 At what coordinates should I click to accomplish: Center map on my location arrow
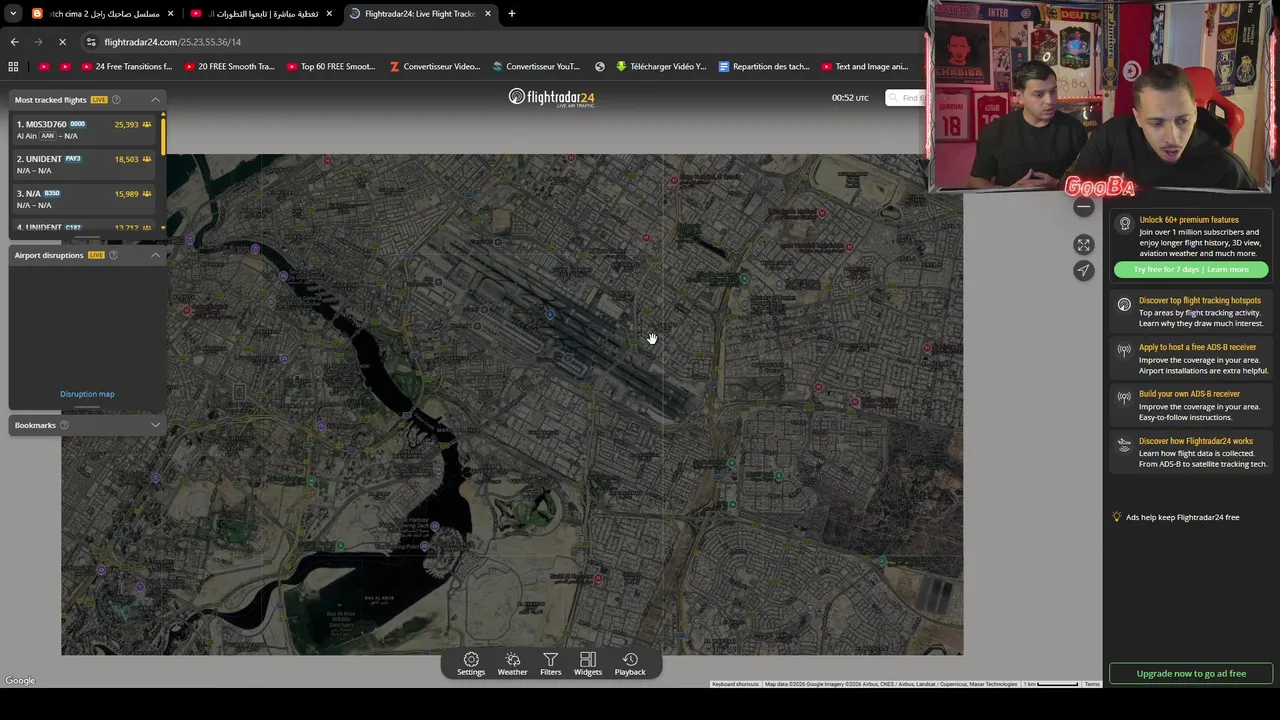(x=1084, y=270)
